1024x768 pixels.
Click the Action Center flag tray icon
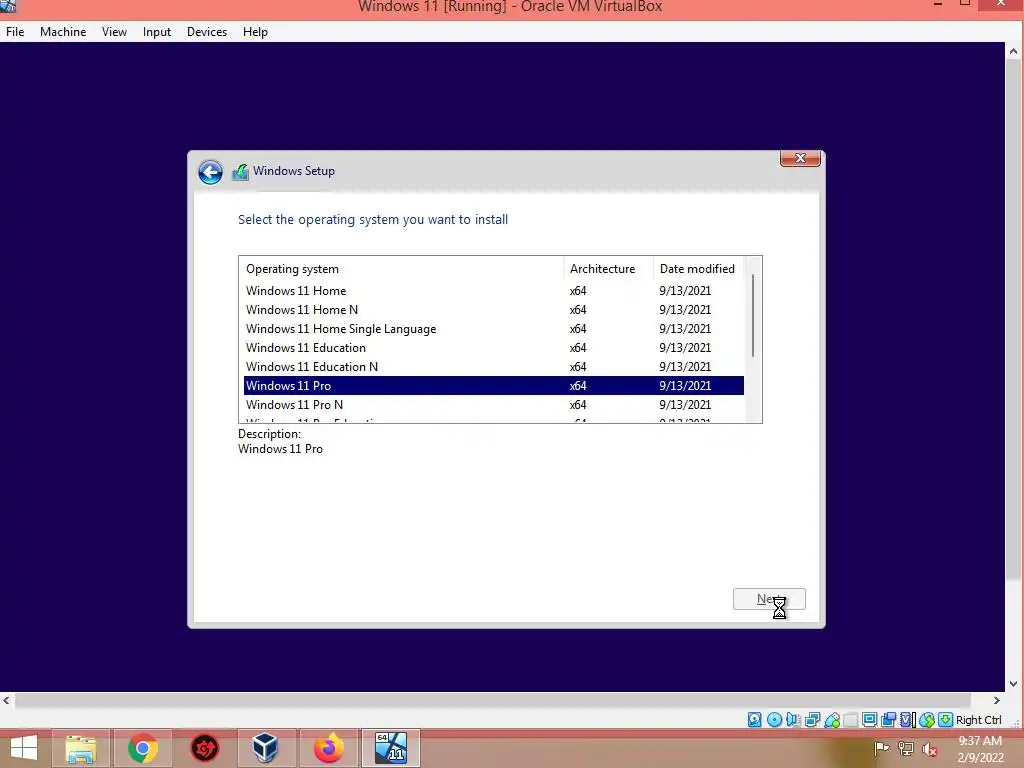[881, 748]
